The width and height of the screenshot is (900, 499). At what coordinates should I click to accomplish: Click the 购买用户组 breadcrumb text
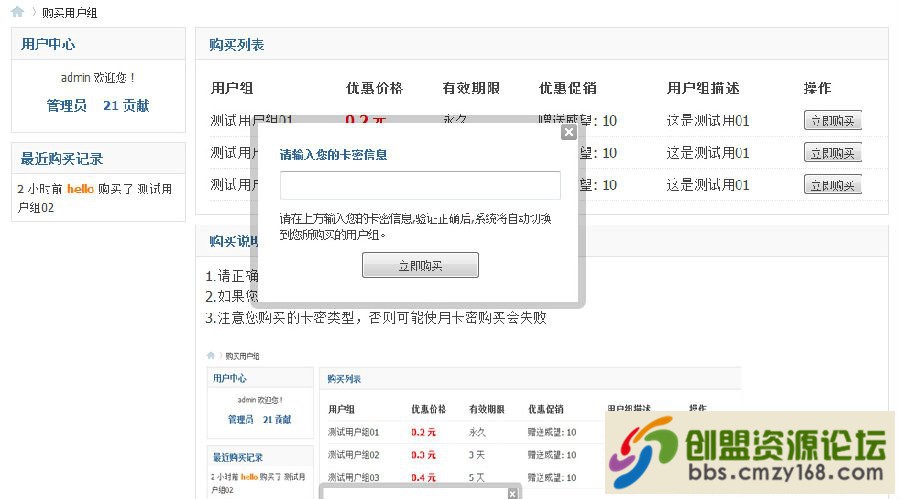[x=69, y=13]
